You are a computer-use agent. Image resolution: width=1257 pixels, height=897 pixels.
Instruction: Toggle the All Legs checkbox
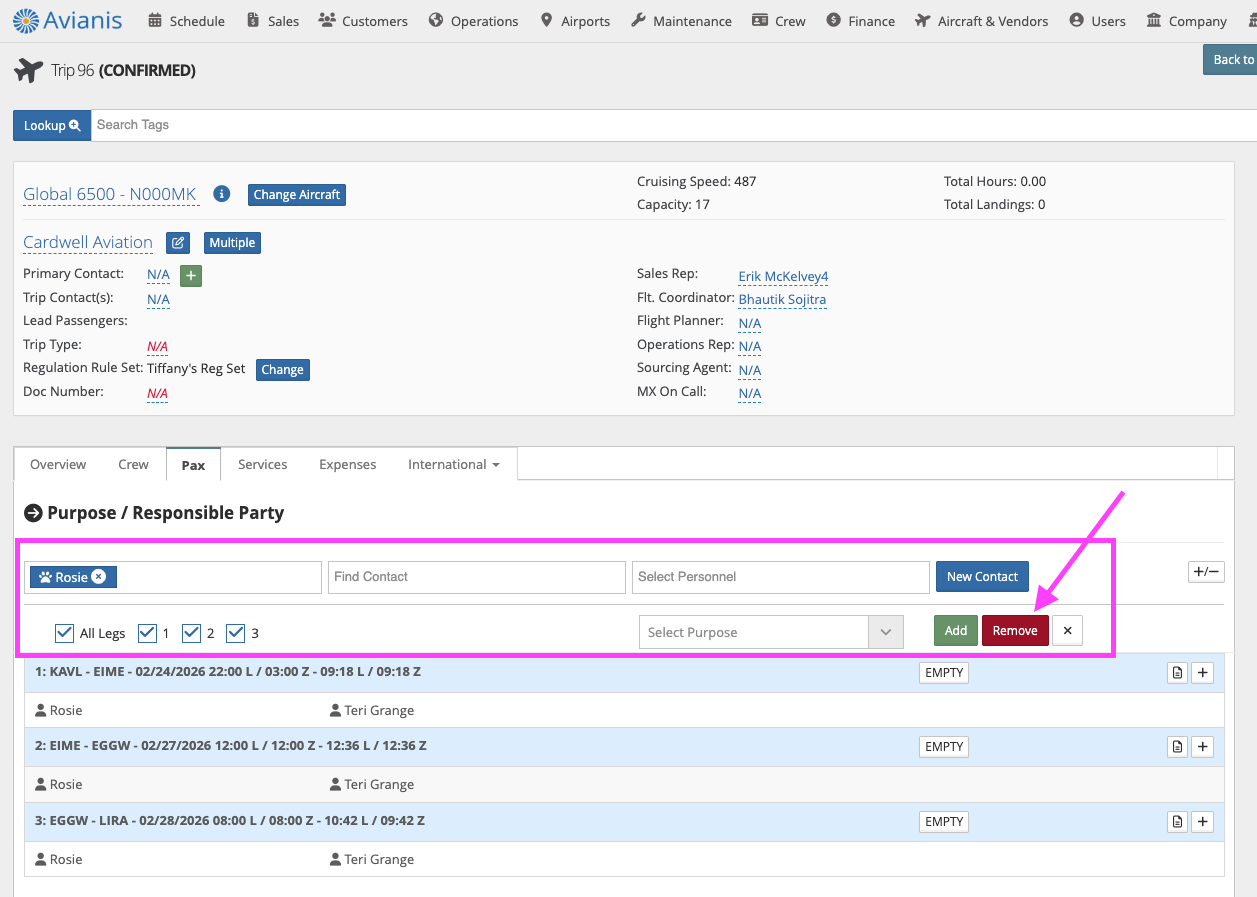pyautogui.click(x=65, y=633)
